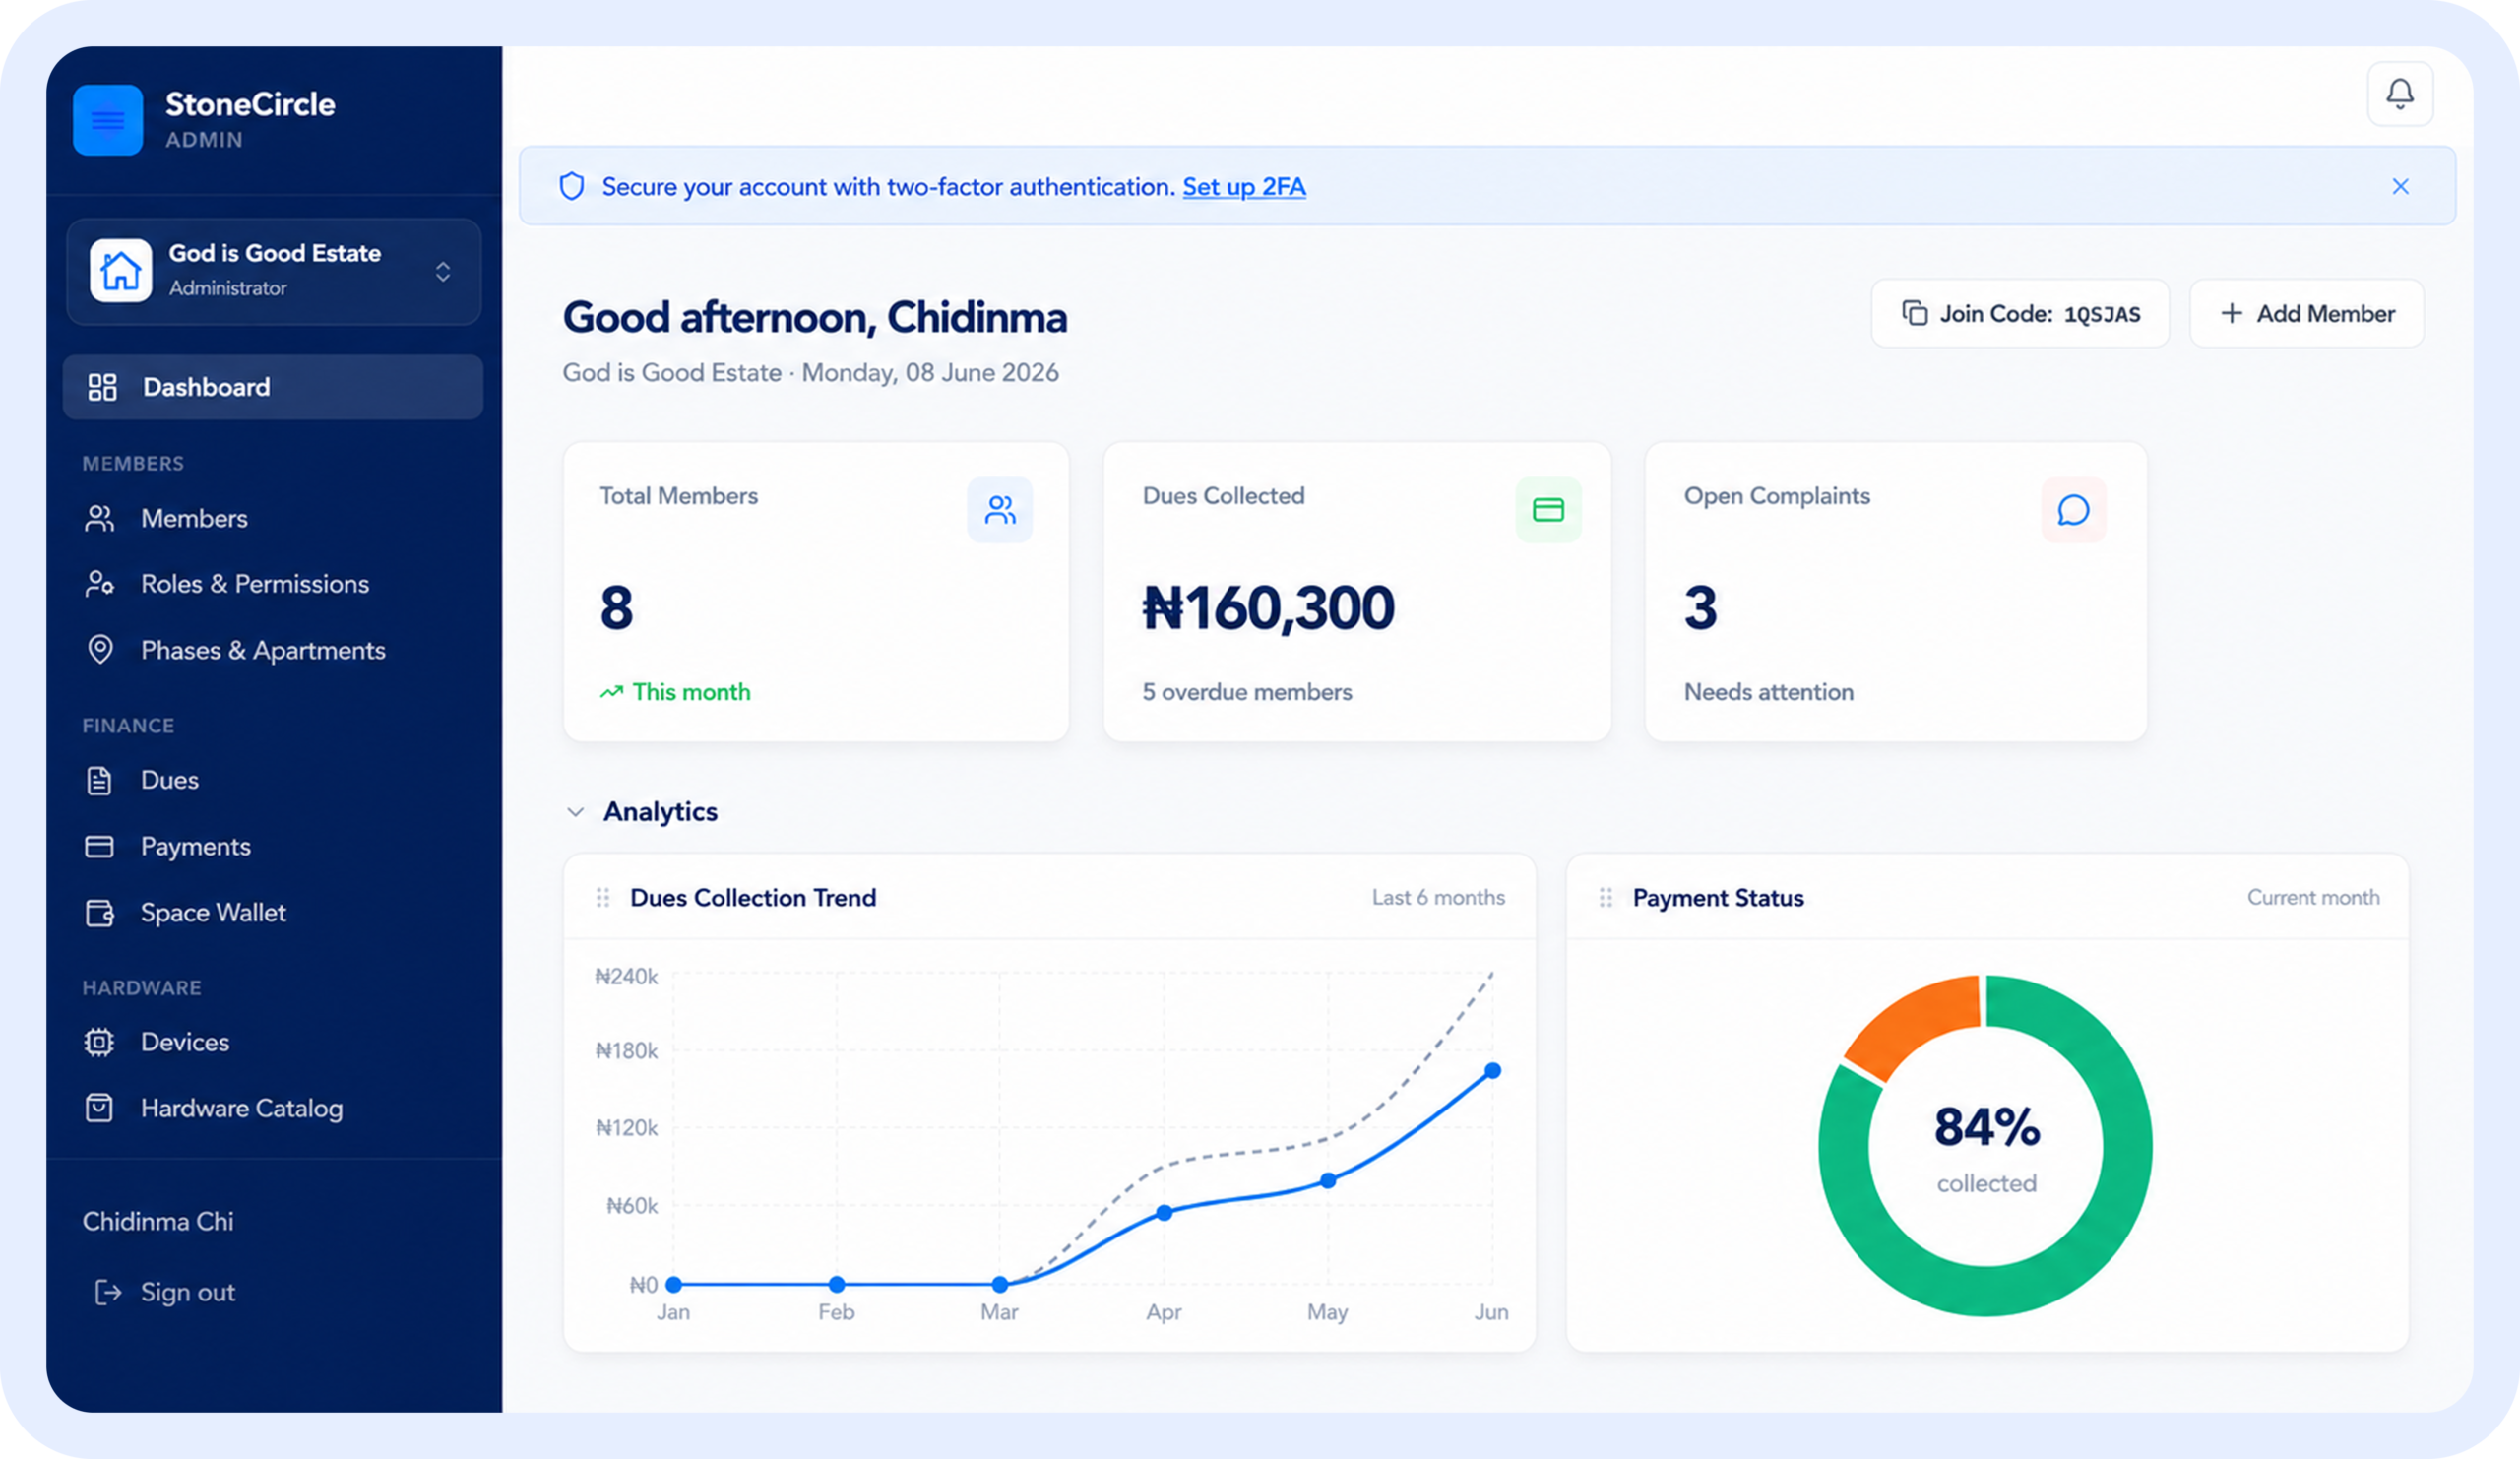Click the 5 overdue members text
The image size is (2520, 1459).
pyautogui.click(x=1247, y=692)
